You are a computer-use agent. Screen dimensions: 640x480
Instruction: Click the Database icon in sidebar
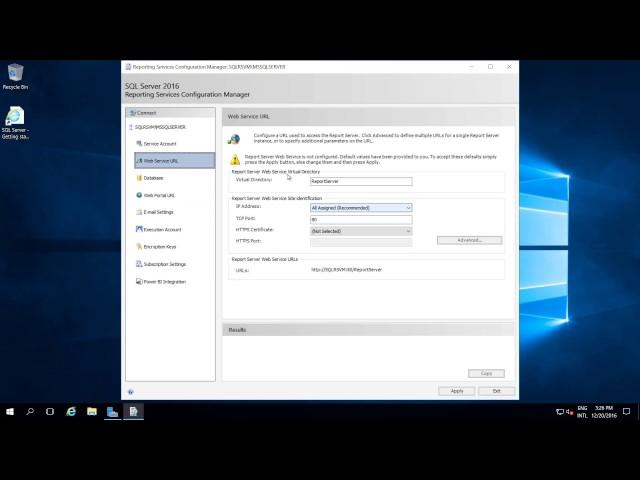[139, 178]
